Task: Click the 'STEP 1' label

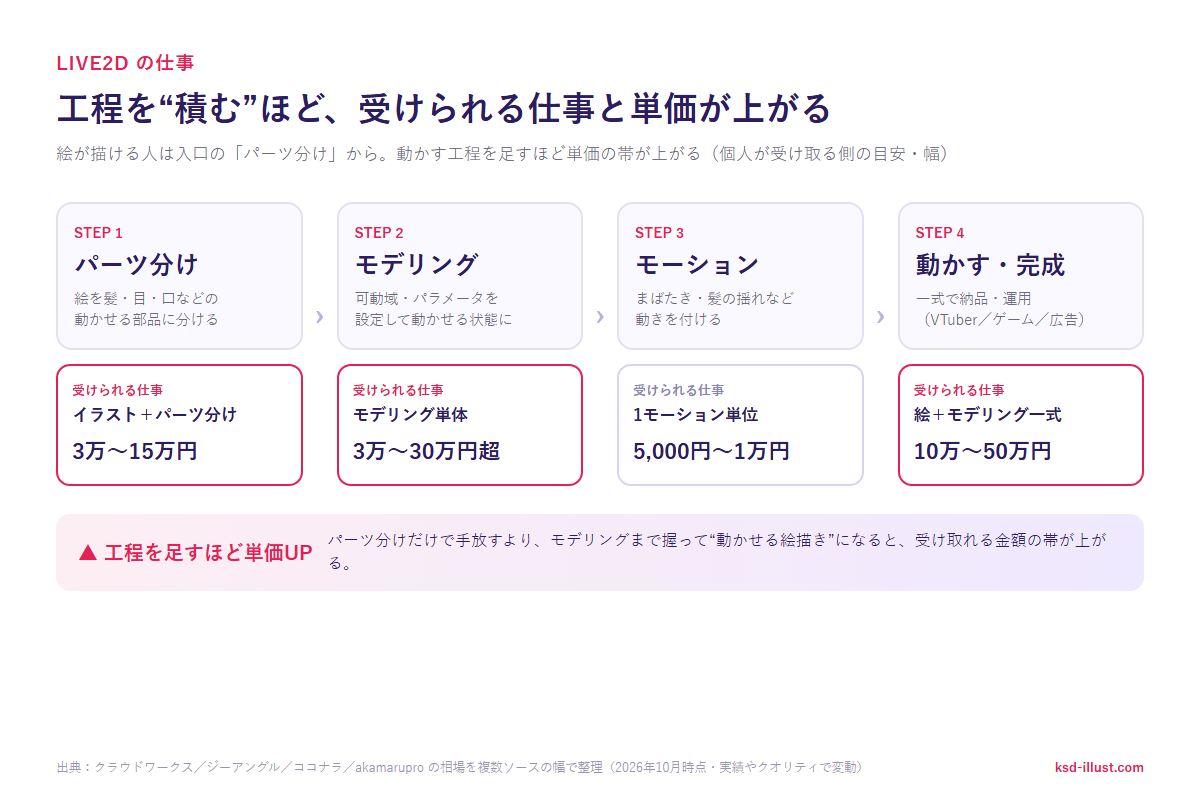Action: tap(98, 233)
